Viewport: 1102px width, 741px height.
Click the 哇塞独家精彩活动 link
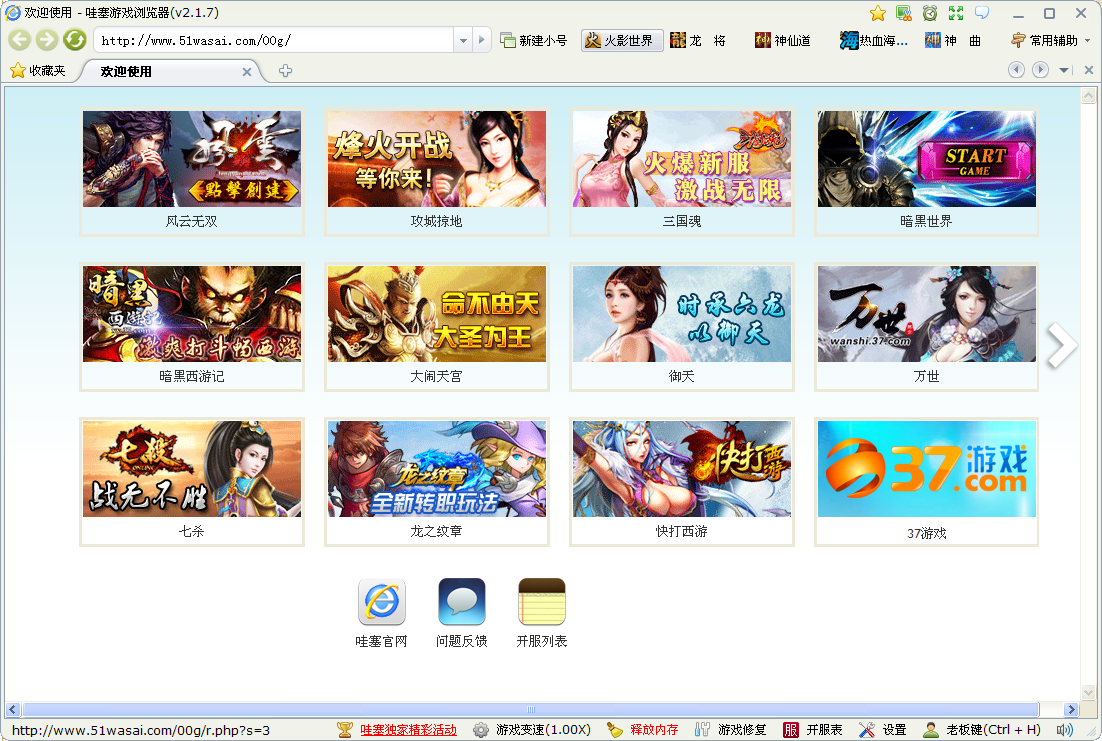[408, 730]
